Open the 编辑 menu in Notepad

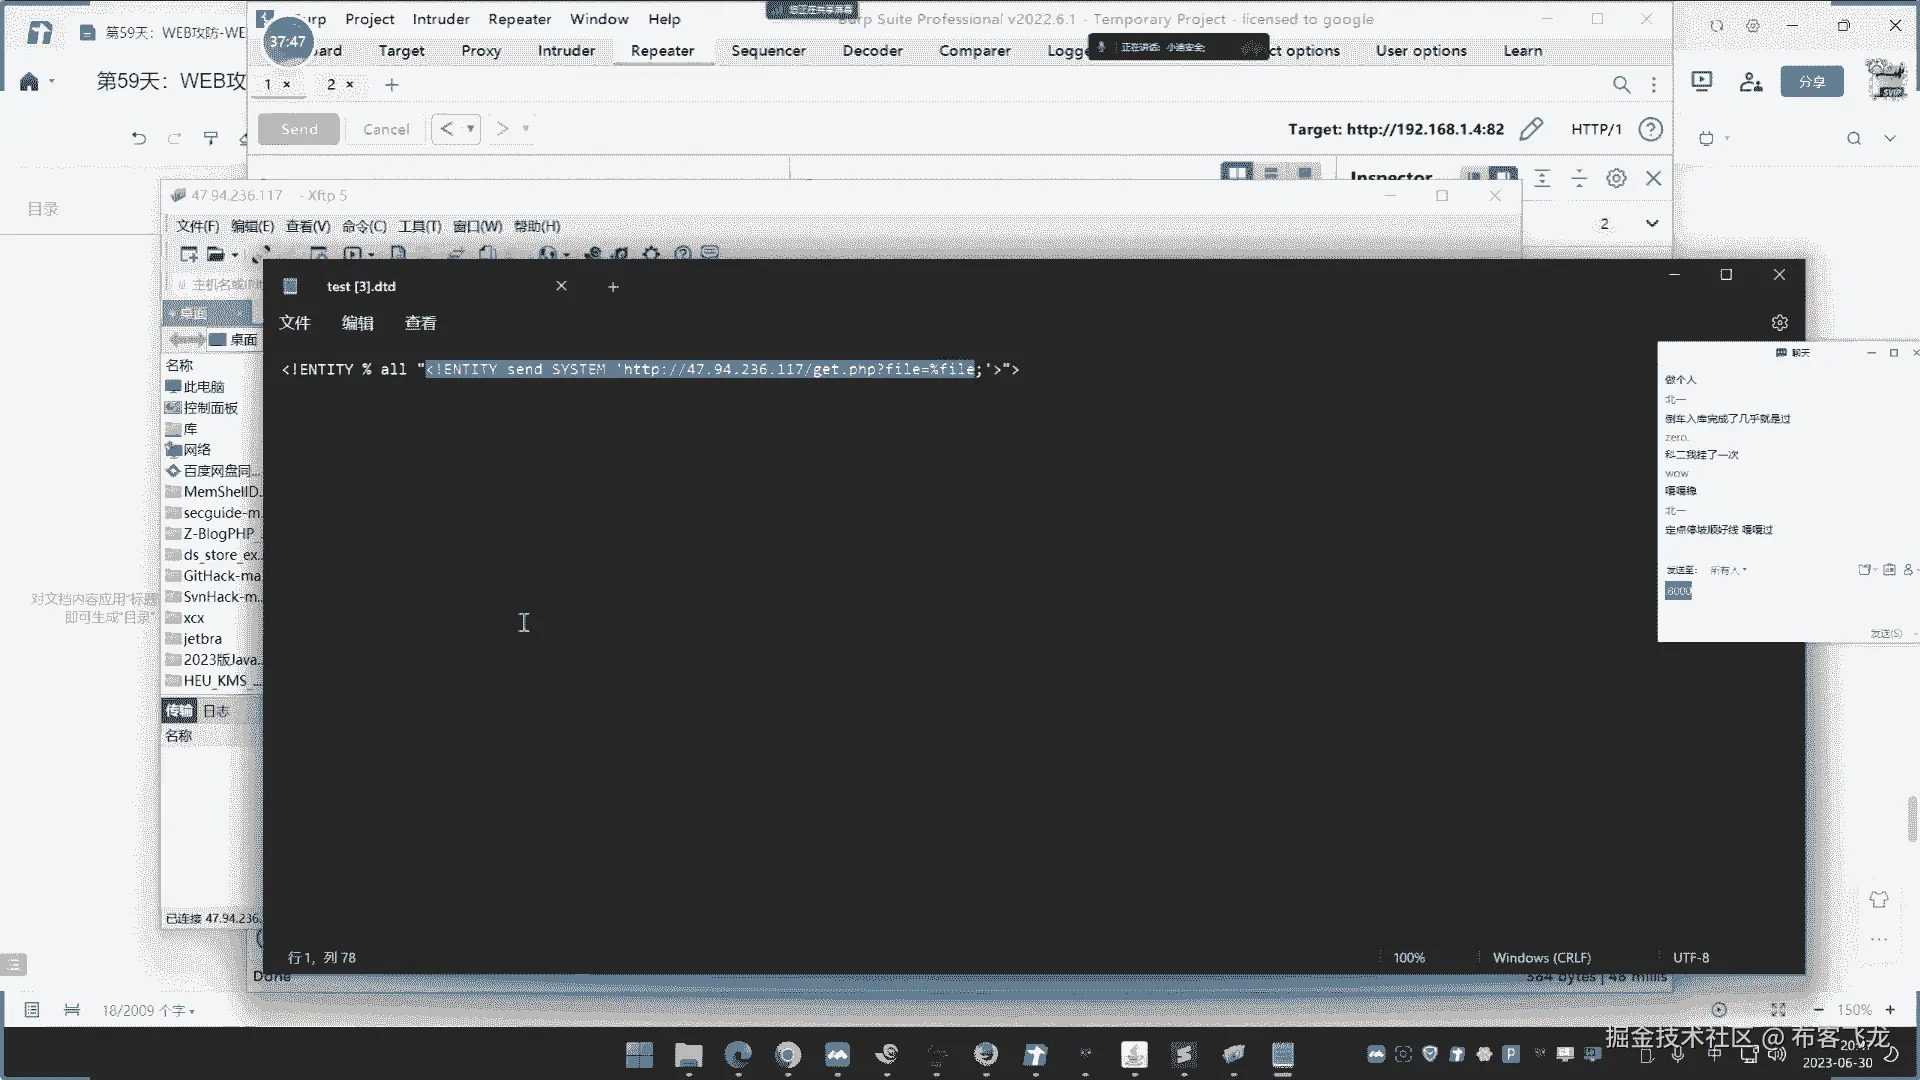(357, 323)
